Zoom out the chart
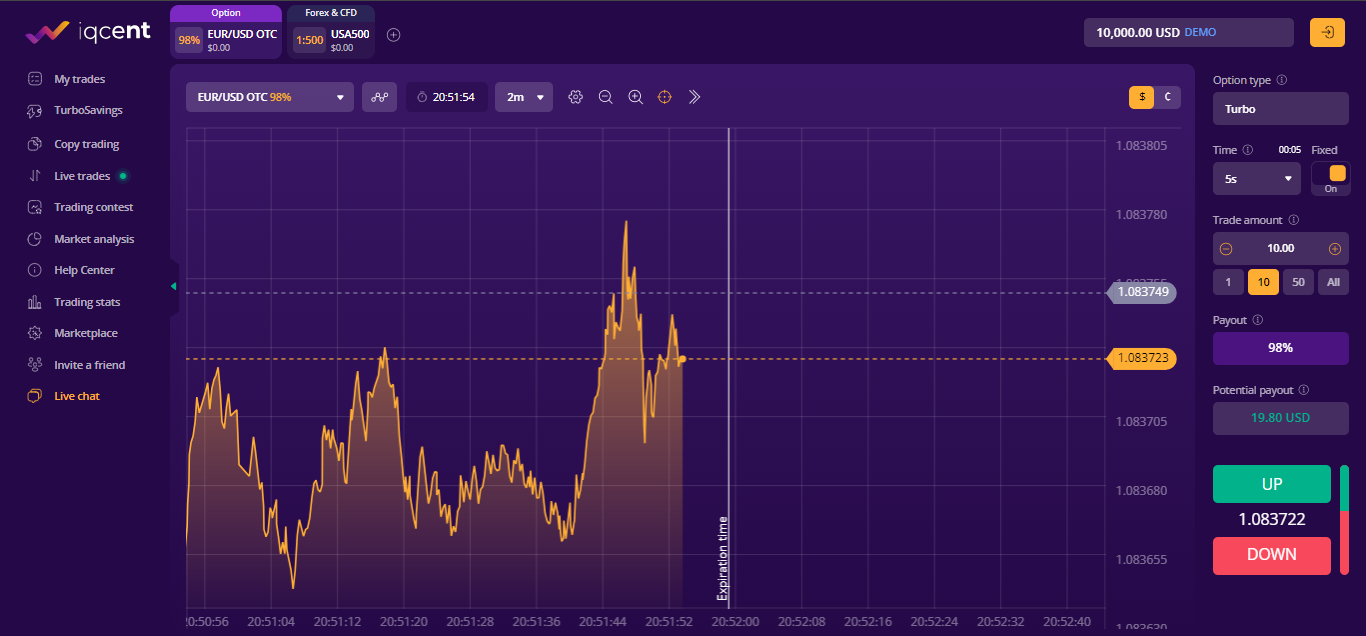Screen dimensions: 1366x636 605,97
